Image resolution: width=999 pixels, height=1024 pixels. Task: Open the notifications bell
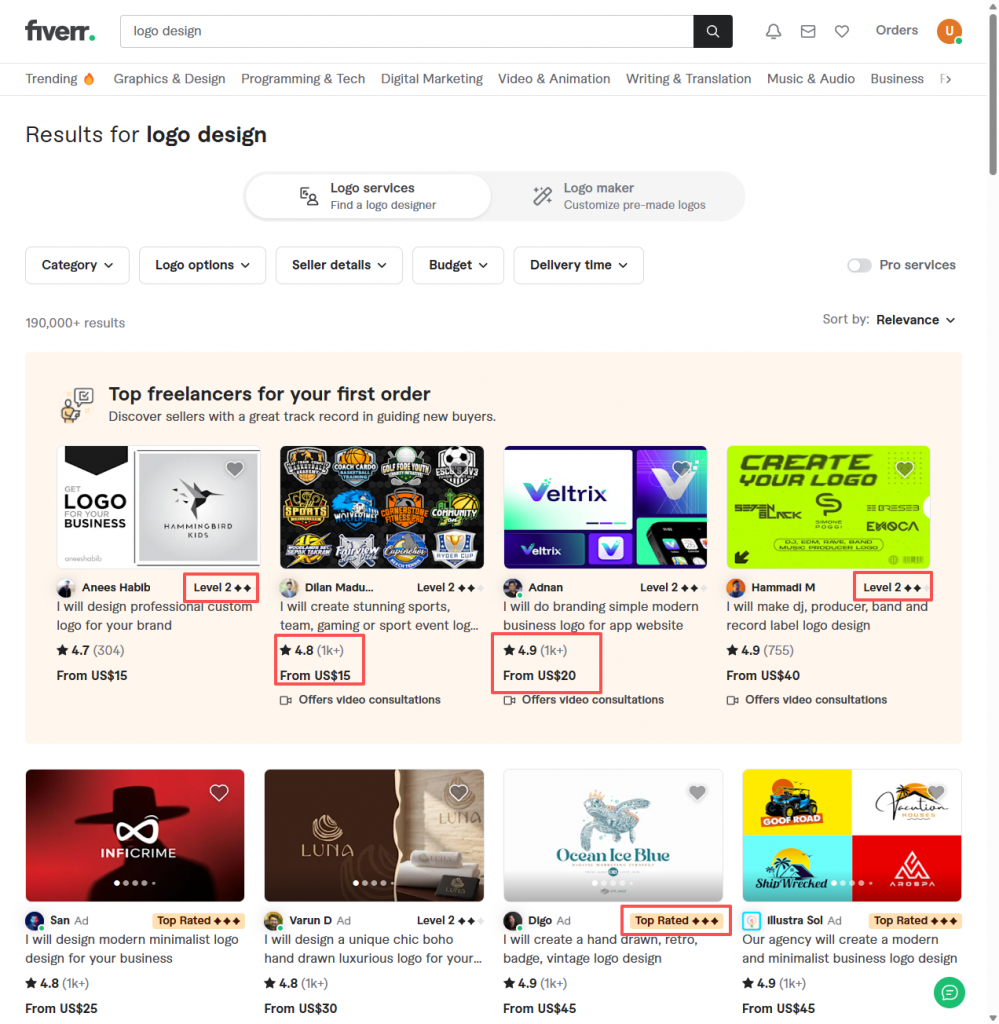coord(774,31)
